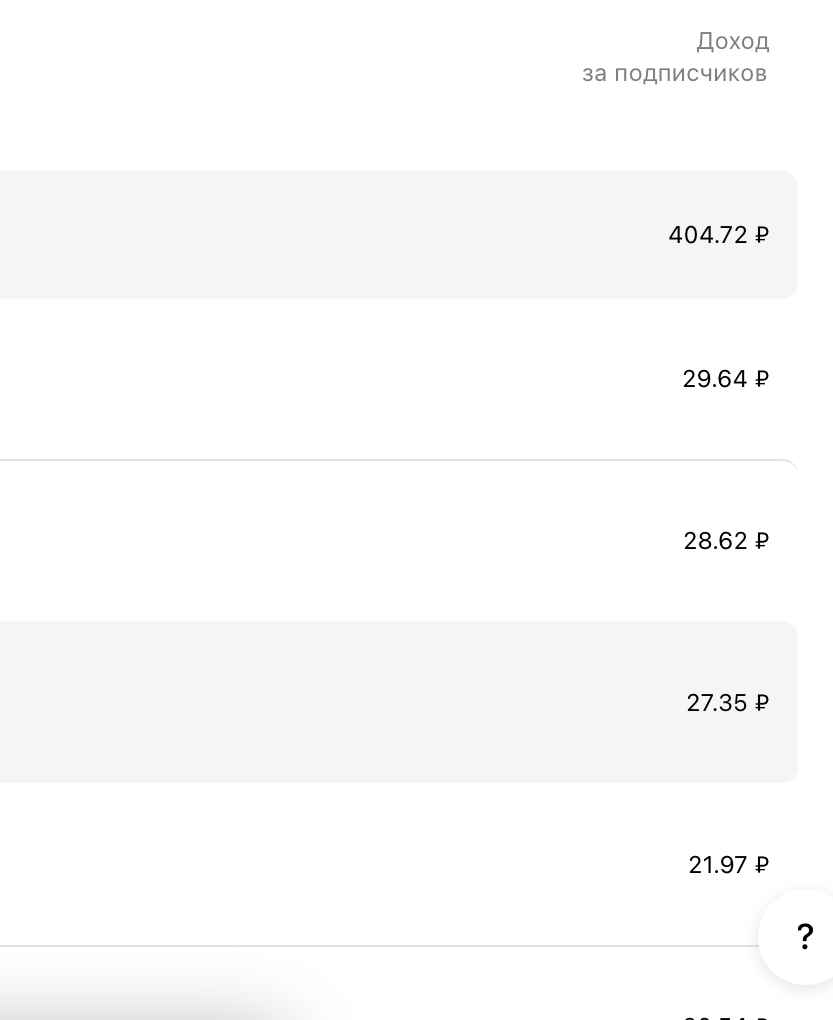The width and height of the screenshot is (833, 1020).
Task: Open the white row containing 29.64 ₽
Action: coord(399,379)
